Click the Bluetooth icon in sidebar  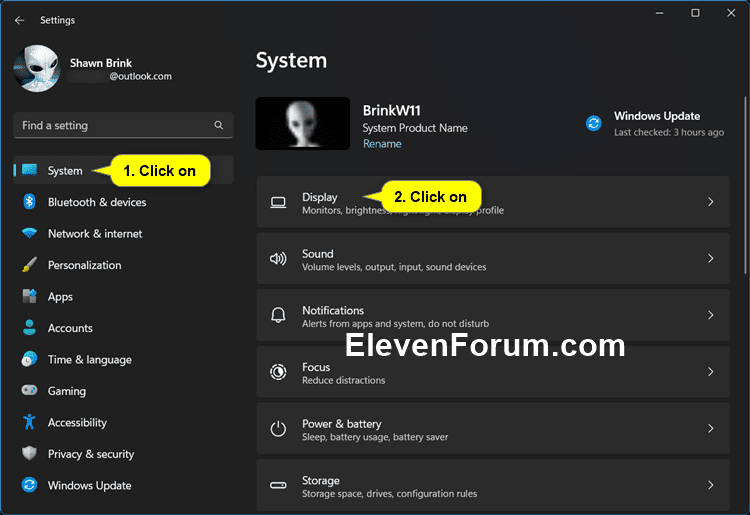pyautogui.click(x=29, y=202)
